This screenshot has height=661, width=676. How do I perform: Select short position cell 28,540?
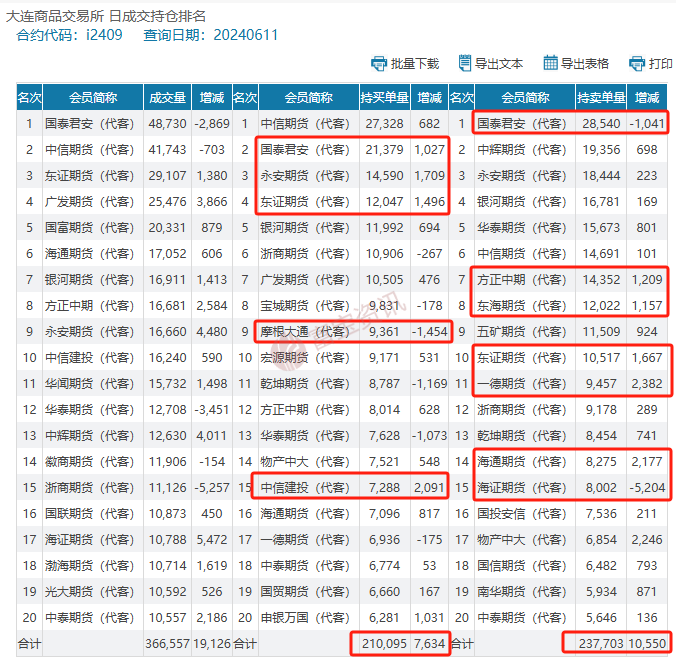click(x=601, y=124)
